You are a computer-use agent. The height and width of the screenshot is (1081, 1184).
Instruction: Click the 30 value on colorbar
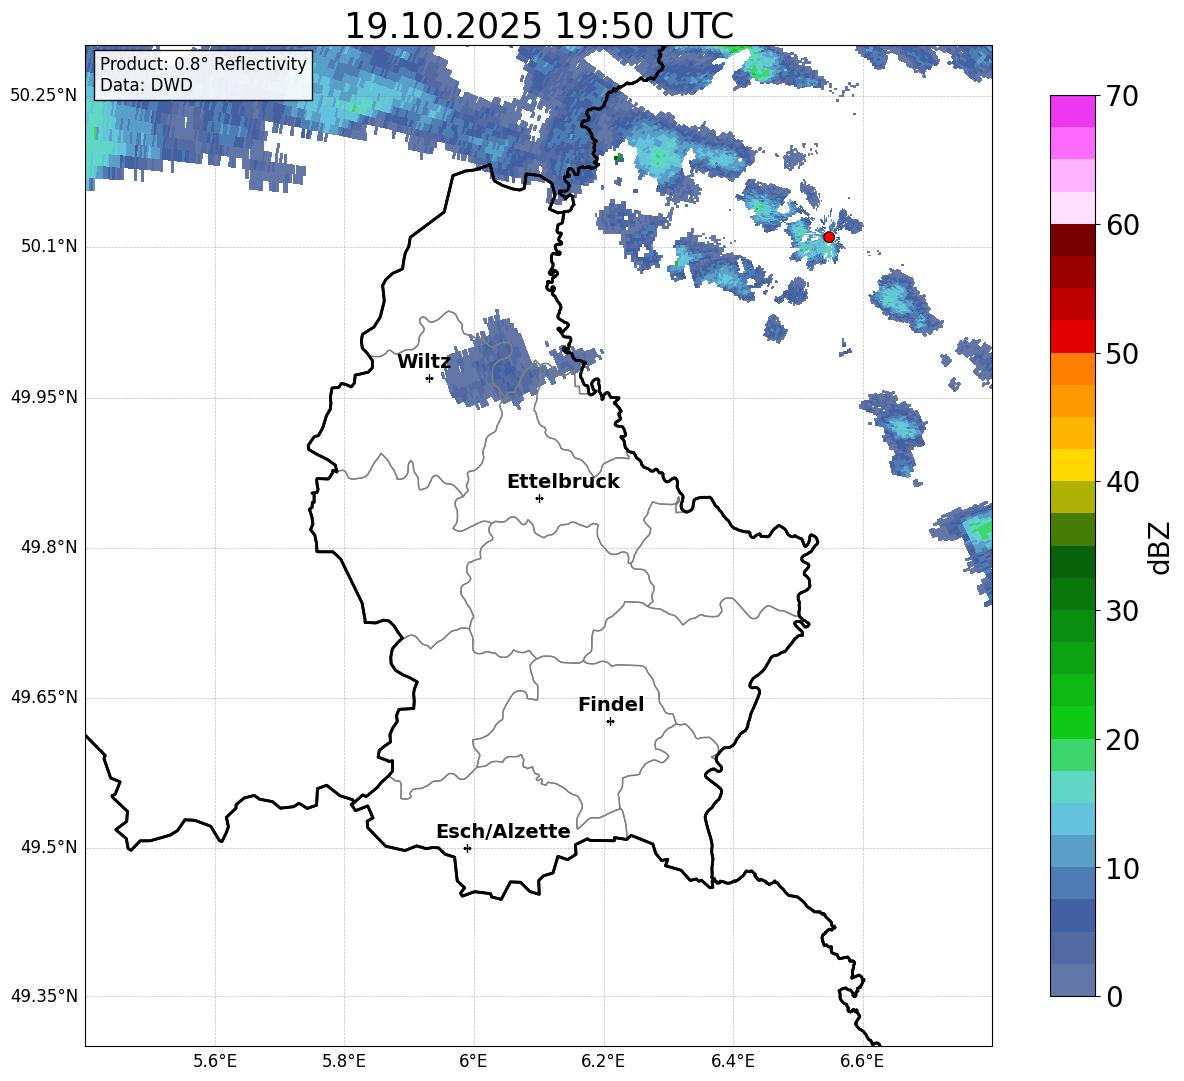(x=1122, y=611)
